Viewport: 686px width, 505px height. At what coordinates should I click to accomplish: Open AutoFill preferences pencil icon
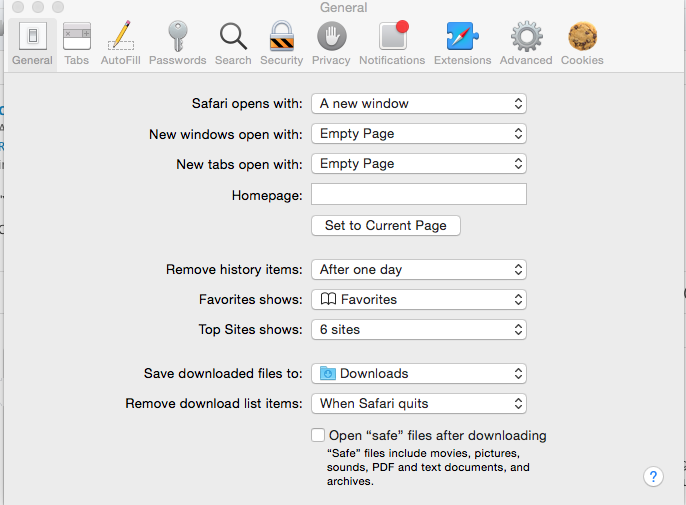coord(121,35)
